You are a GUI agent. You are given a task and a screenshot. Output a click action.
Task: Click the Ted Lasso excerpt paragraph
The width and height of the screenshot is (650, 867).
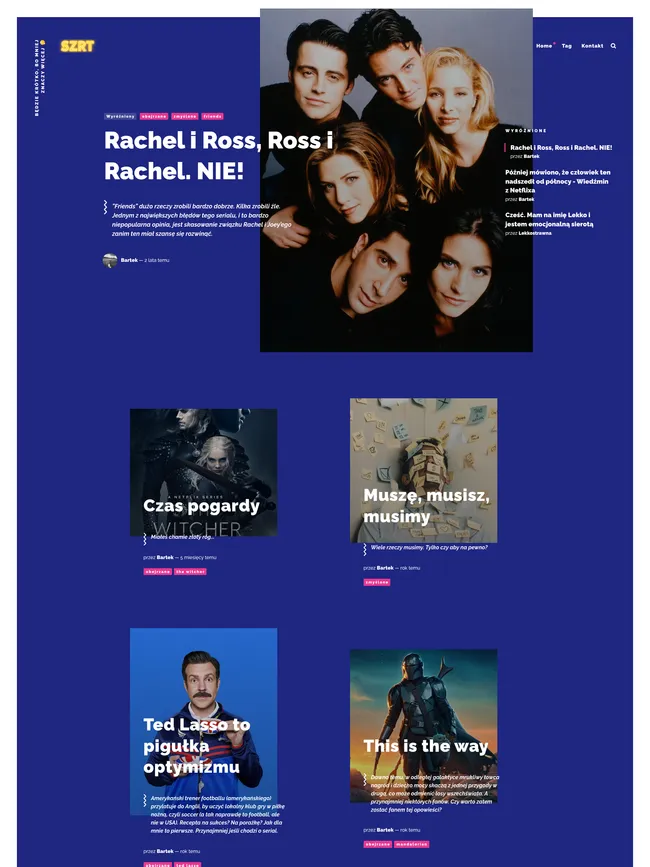pos(217,814)
